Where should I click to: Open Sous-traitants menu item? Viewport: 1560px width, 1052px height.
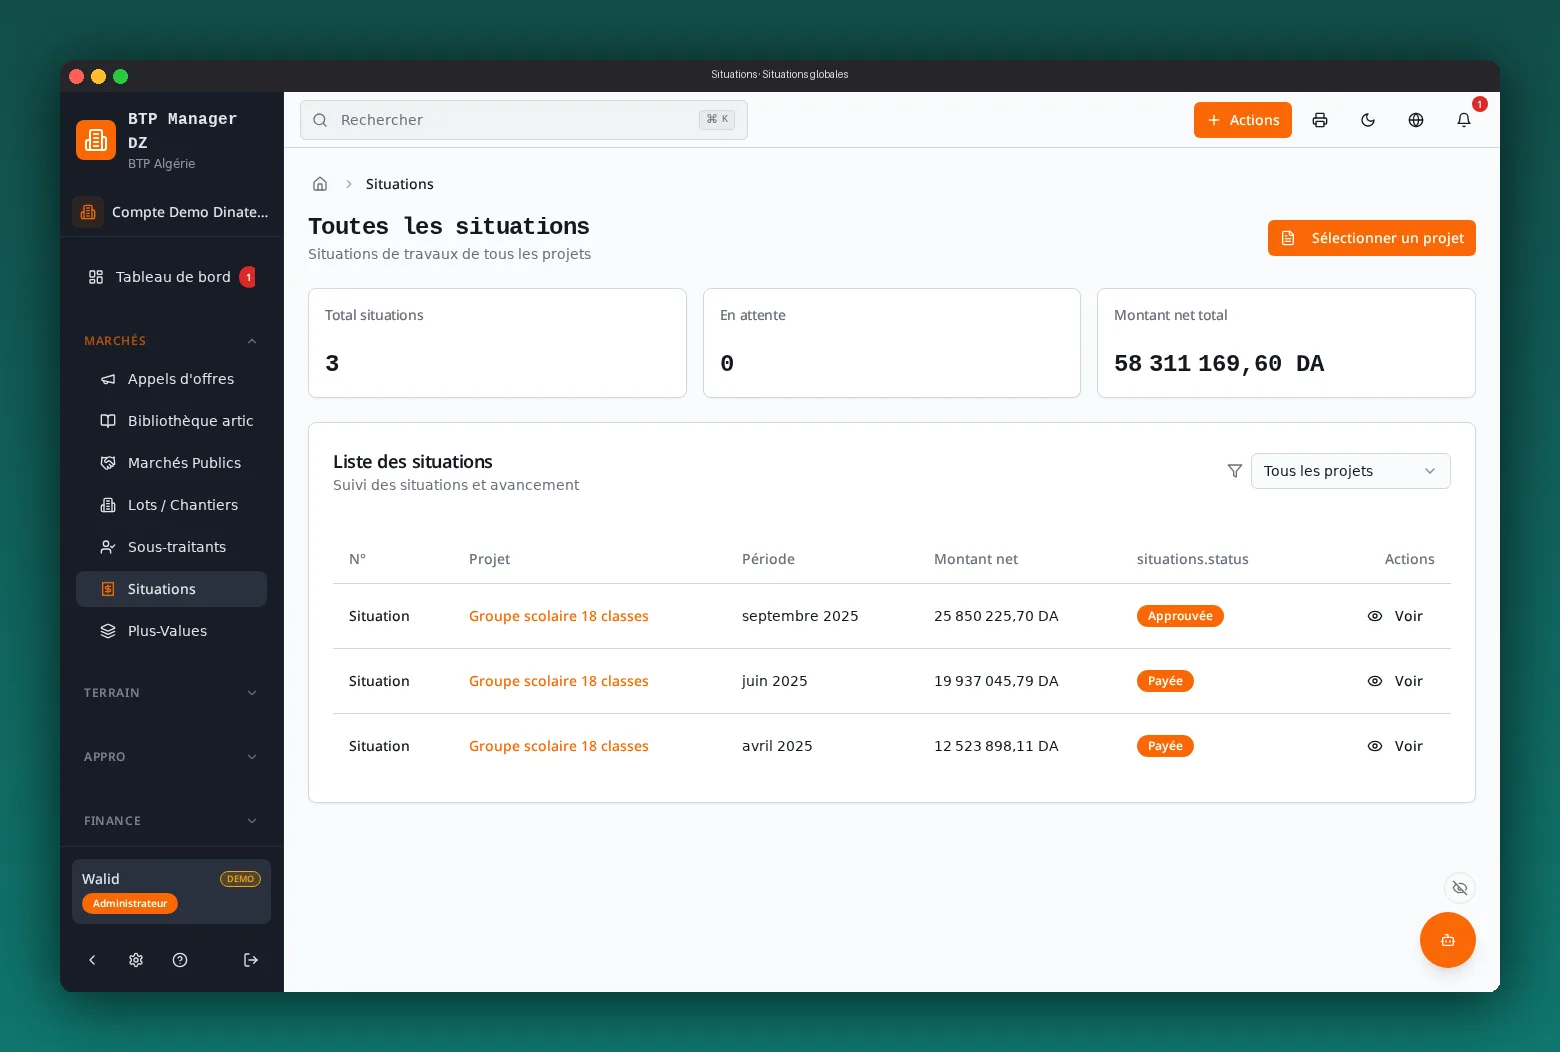click(x=171, y=547)
